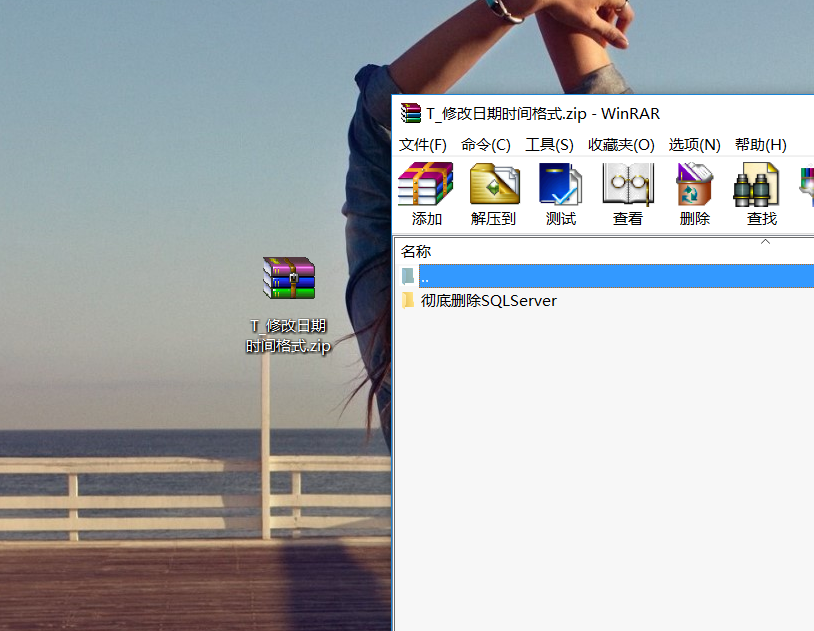Click the Add (添加) toolbar icon

coord(426,184)
